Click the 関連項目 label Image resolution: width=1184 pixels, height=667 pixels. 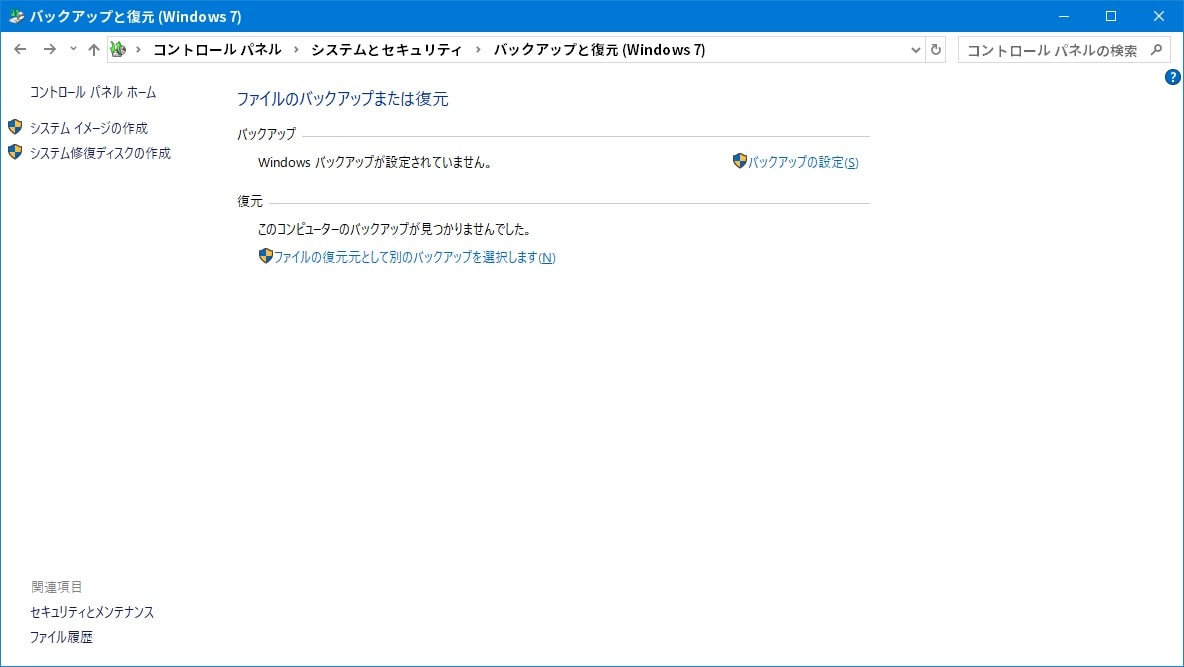tap(57, 587)
